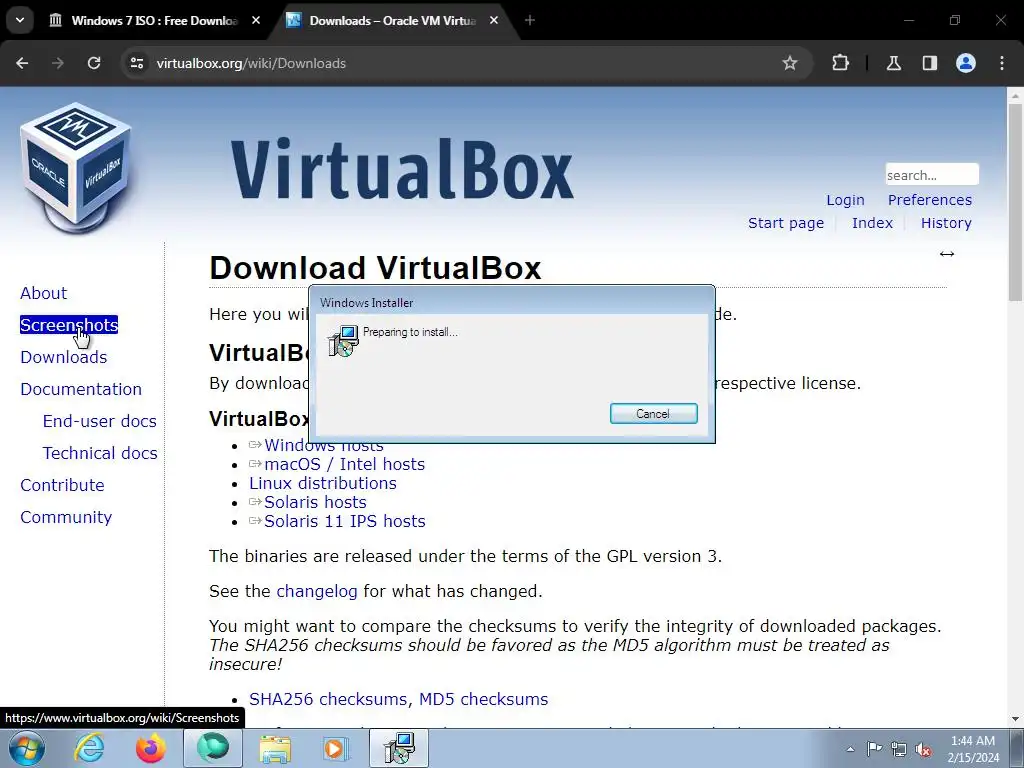Screen dimensions: 1024x768
Task: Open Windows Media Player on taskbar
Action: 337,748
